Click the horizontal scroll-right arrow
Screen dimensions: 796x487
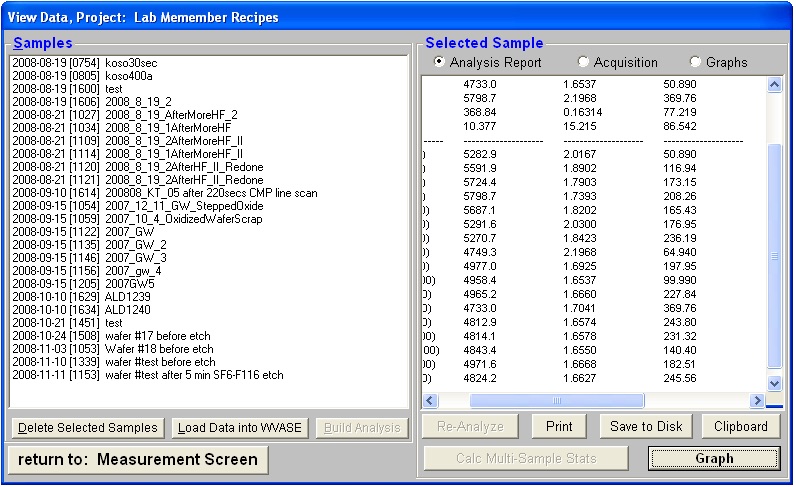(x=757, y=401)
